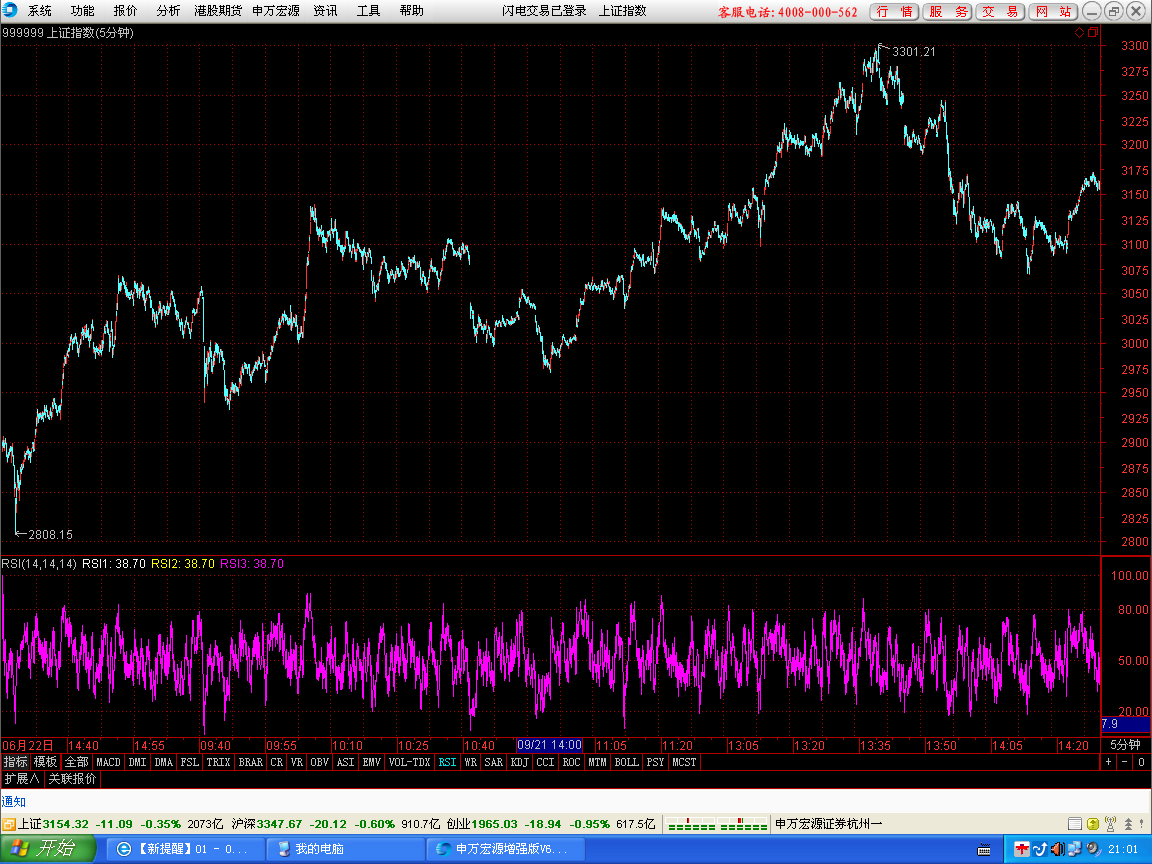
Task: Expand the 扩展 panel
Action: (x=22, y=778)
